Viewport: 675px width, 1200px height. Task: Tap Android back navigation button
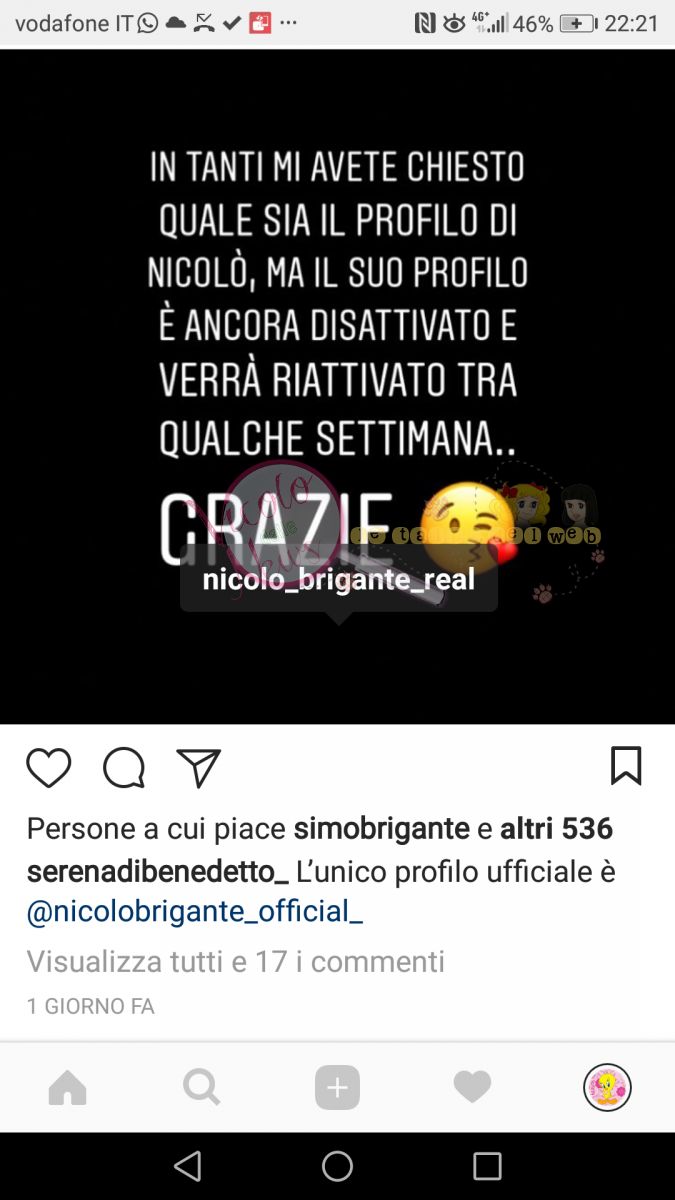187,1166
